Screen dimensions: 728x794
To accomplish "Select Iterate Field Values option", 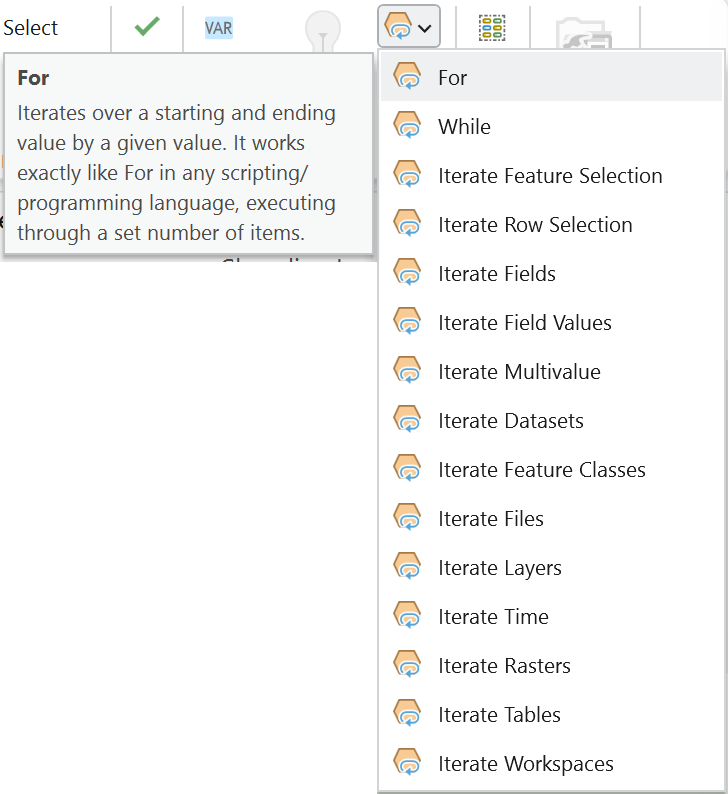I will coord(551,323).
